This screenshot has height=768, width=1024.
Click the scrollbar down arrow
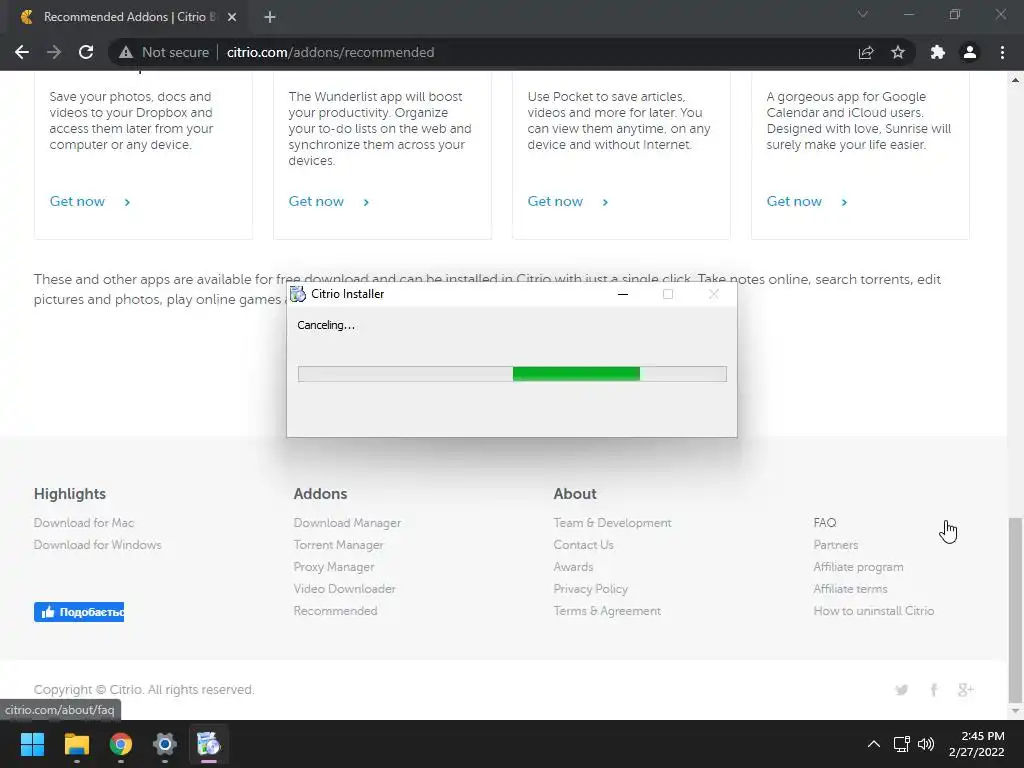pyautogui.click(x=1015, y=711)
